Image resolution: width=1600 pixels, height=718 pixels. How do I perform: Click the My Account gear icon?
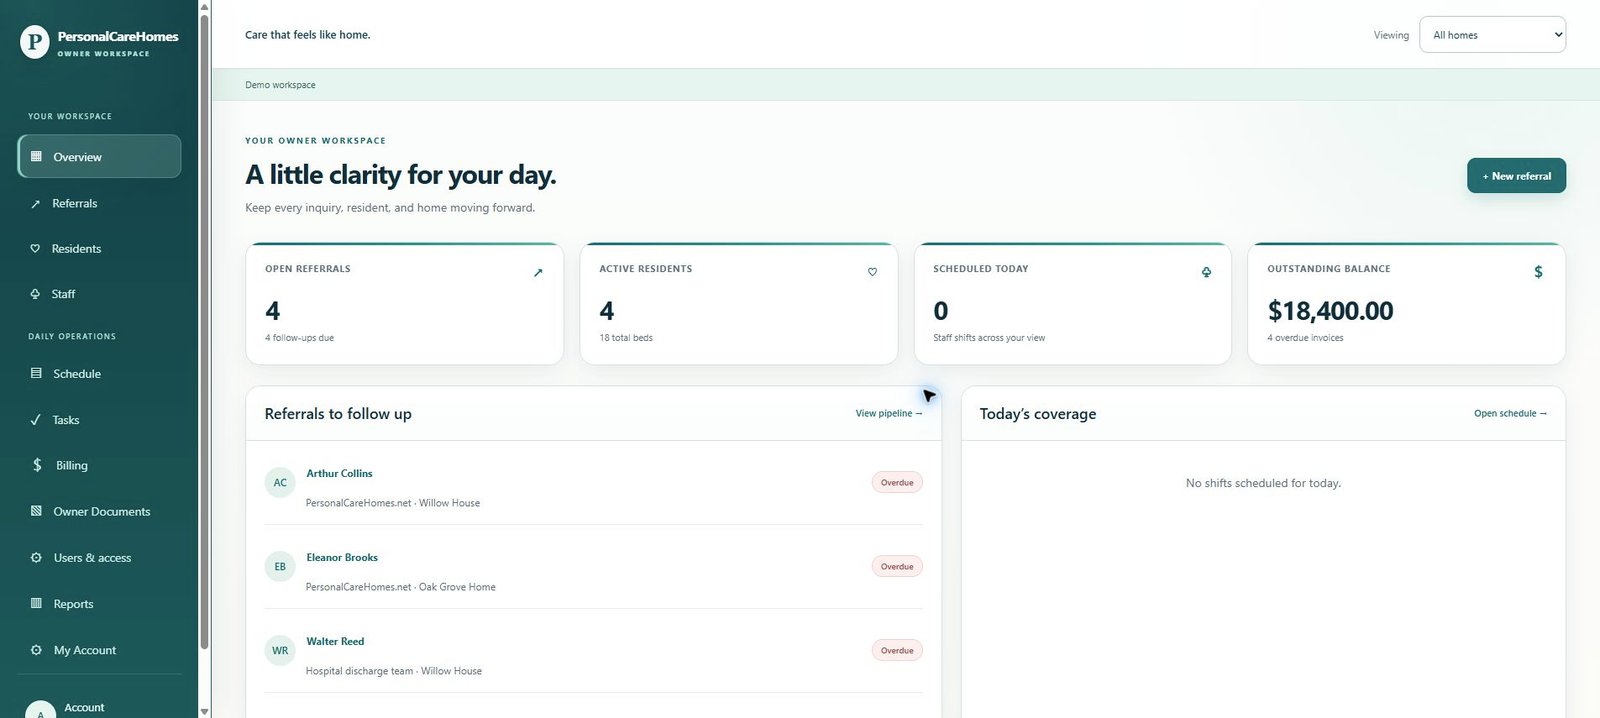(36, 650)
